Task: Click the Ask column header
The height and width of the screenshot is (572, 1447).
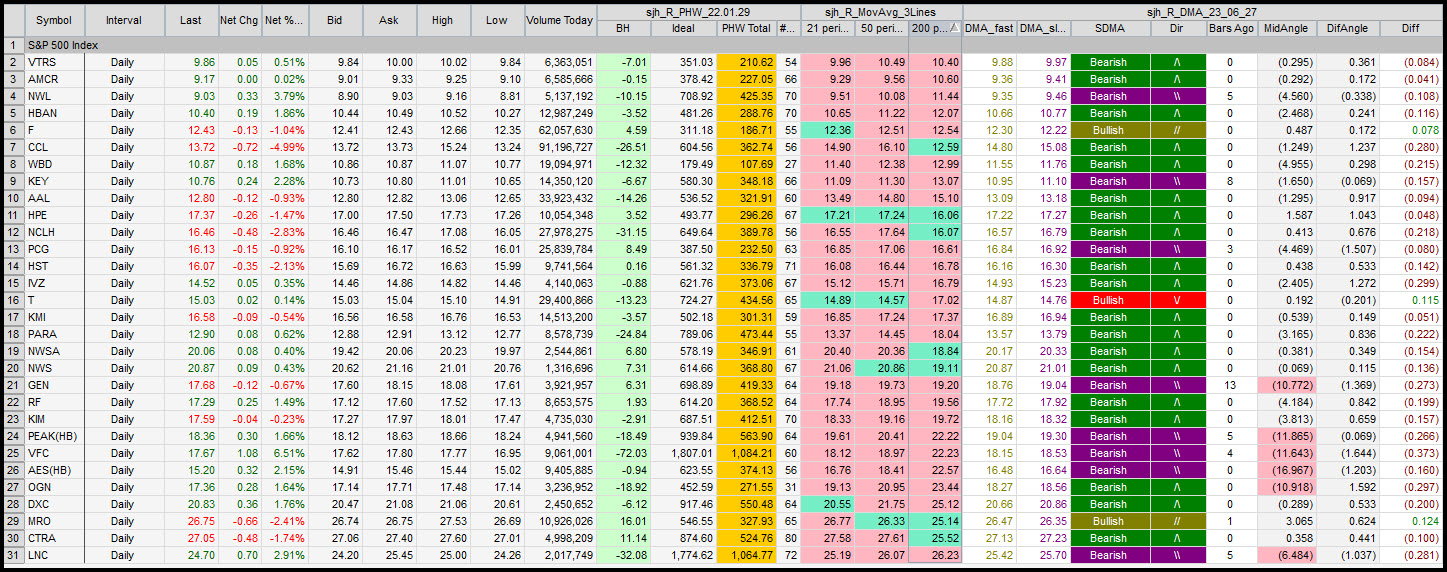Action: tap(389, 20)
